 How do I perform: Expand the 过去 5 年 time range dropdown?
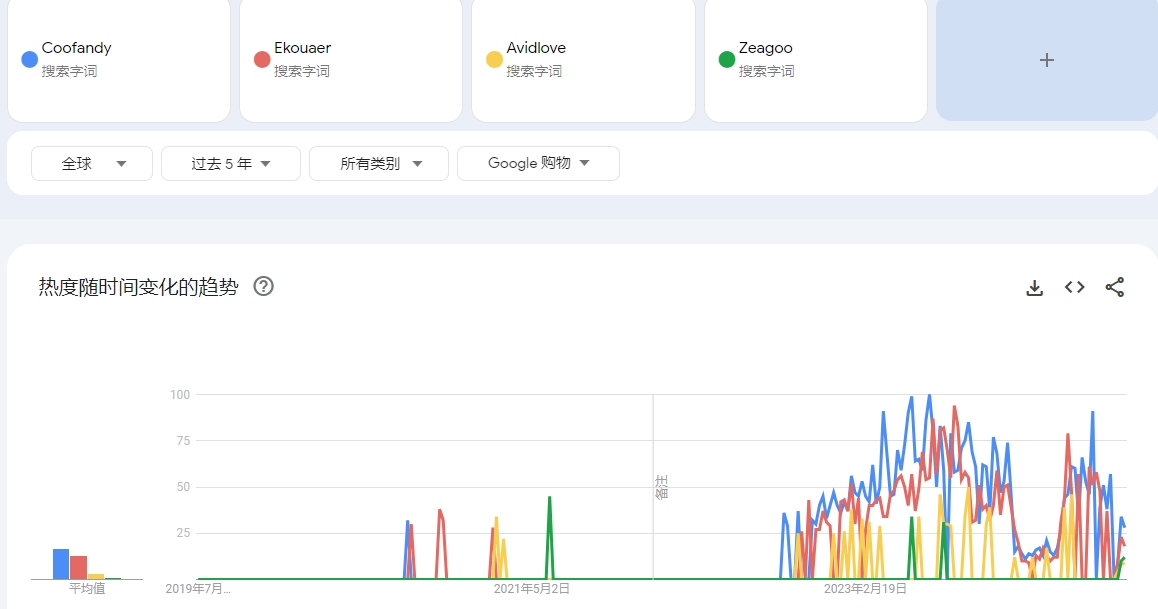pos(230,163)
